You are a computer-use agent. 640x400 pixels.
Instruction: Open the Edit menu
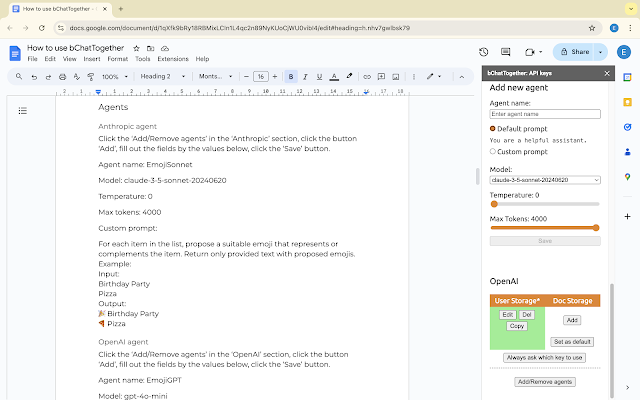[50, 59]
